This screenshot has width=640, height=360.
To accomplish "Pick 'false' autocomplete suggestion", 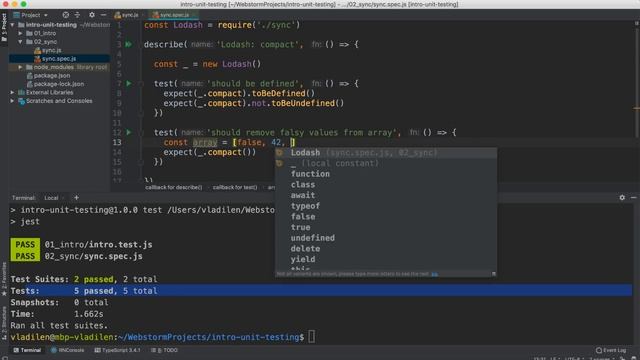I will [386, 216].
